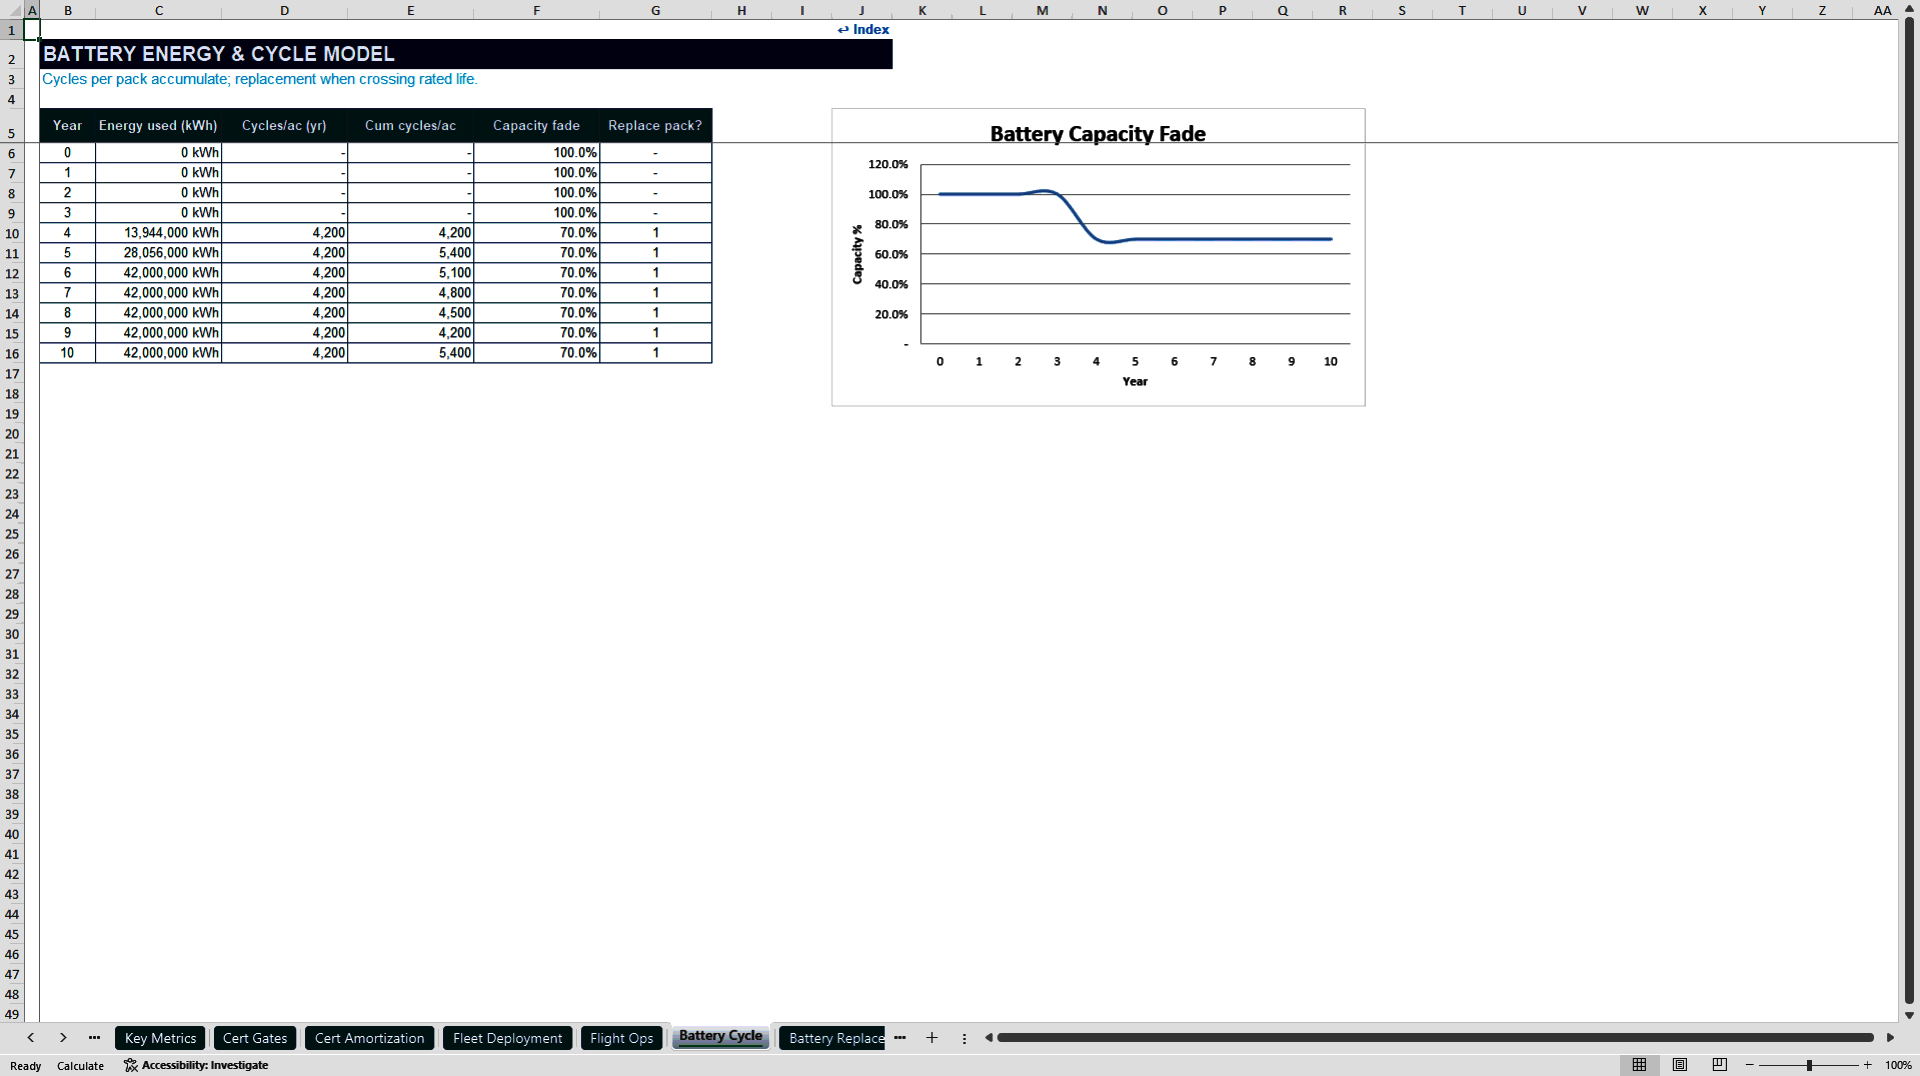This screenshot has height=1076, width=1920.
Task: Select the Cum cycles/ac header cell
Action: click(x=411, y=125)
